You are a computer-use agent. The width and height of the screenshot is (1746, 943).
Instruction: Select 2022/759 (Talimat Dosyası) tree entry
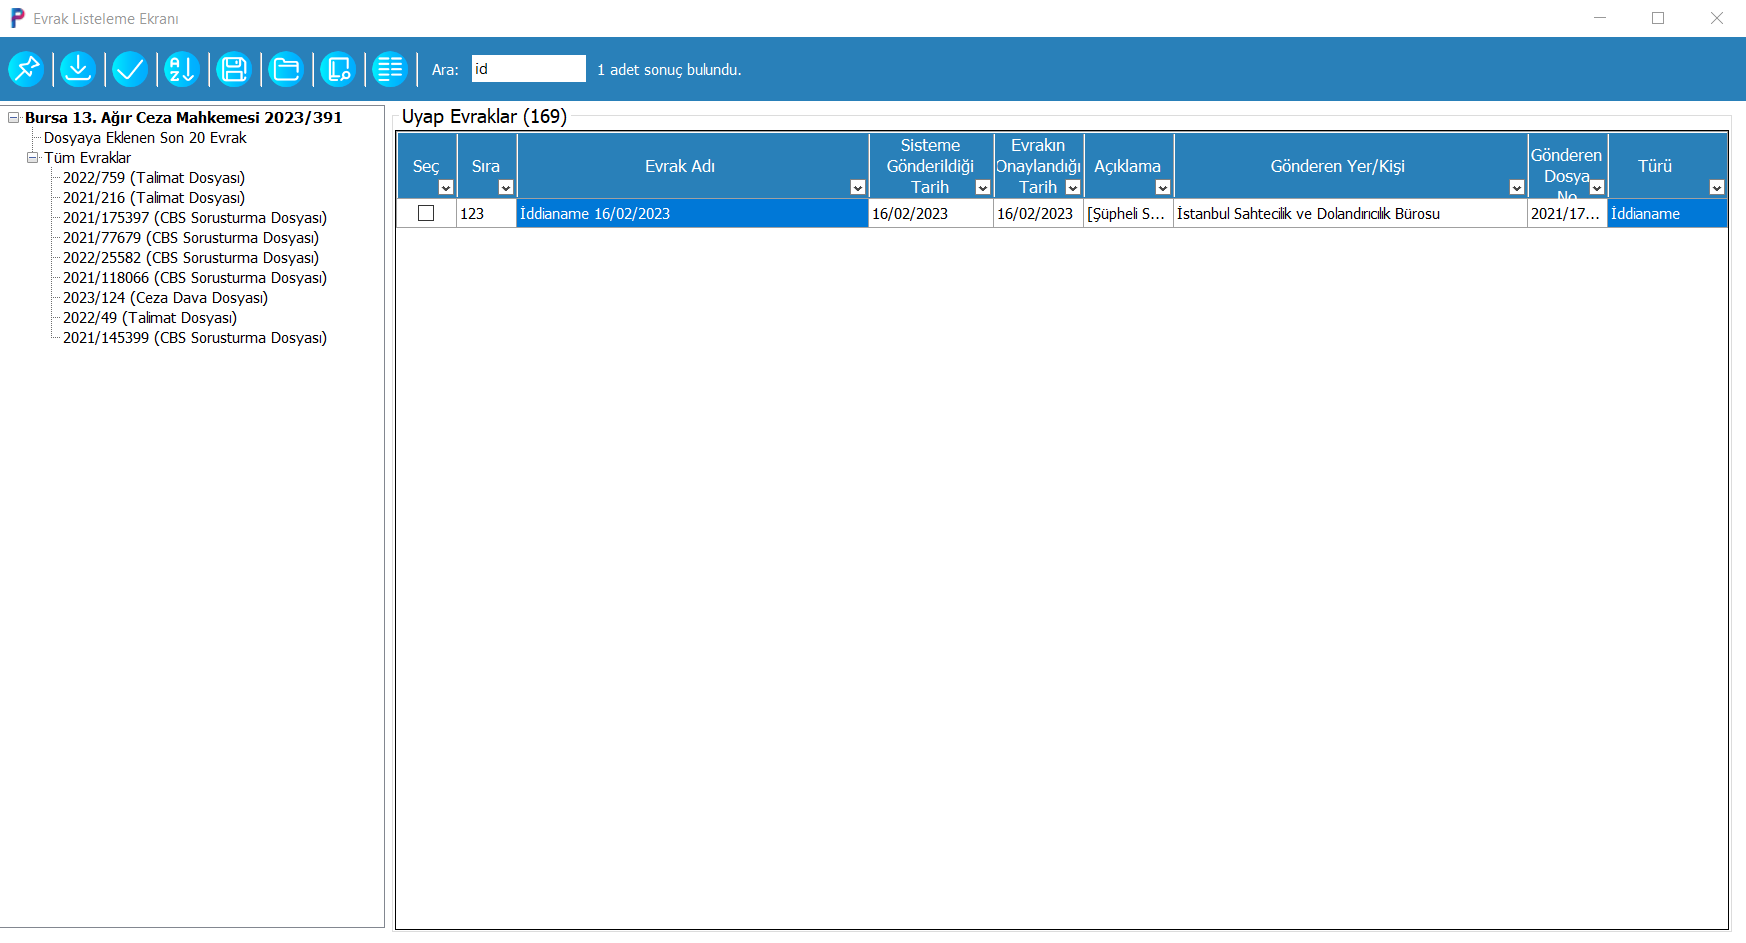coord(154,178)
